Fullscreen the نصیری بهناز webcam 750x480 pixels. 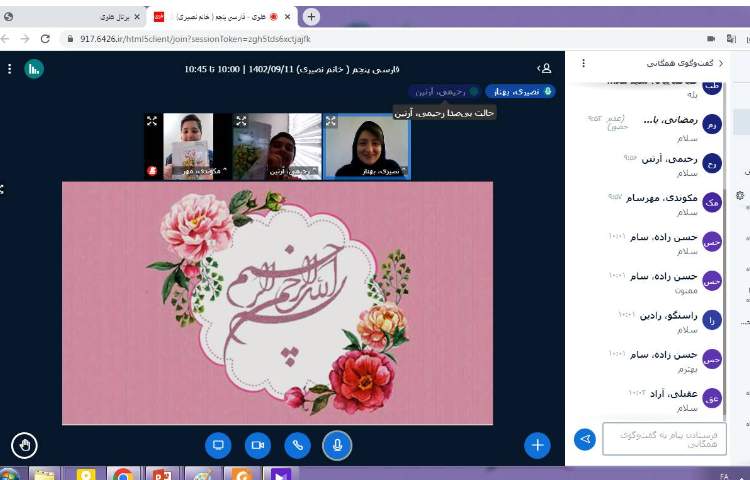(331, 121)
